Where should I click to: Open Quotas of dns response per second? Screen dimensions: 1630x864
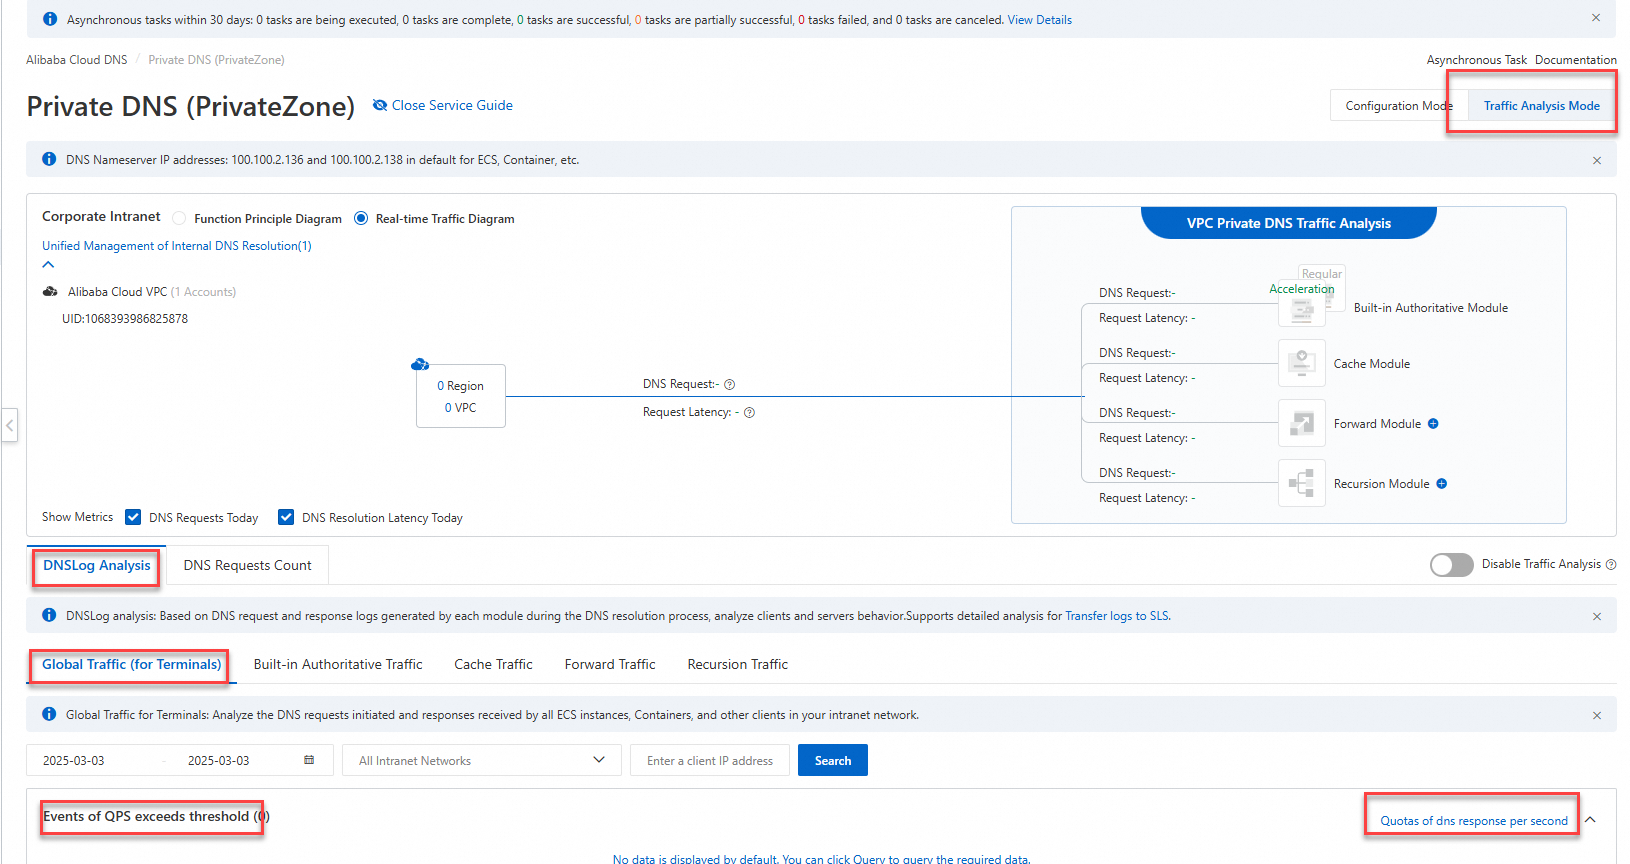[1474, 821]
